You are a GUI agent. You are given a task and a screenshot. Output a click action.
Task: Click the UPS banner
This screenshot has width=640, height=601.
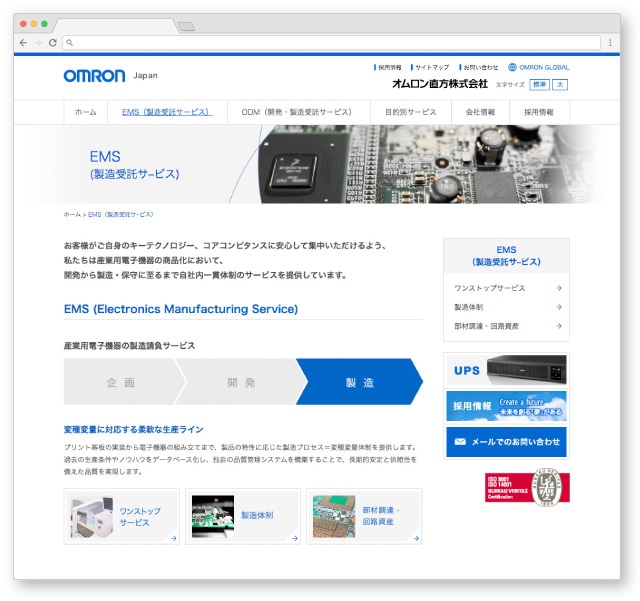(506, 370)
